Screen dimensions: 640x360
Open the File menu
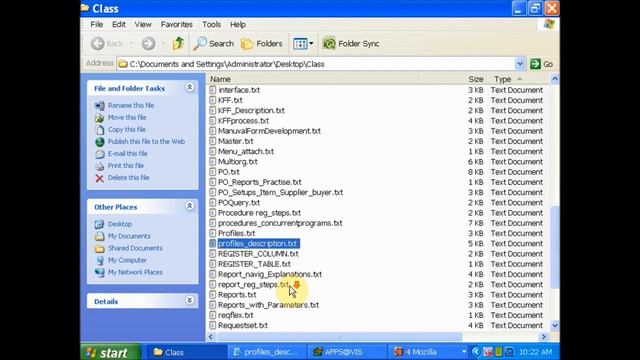coord(97,24)
